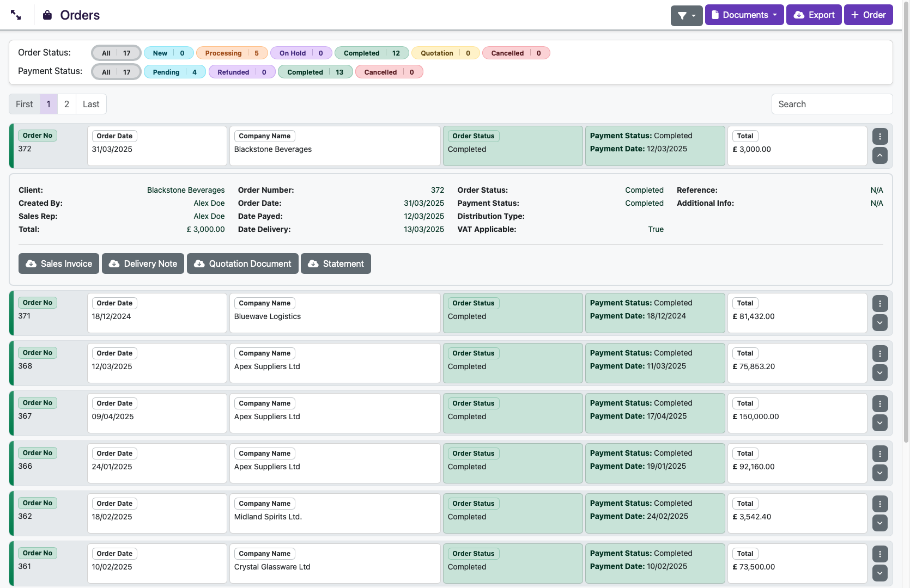The image size is (910, 588).
Task: Open the Documents dropdown menu
Action: [x=744, y=15]
